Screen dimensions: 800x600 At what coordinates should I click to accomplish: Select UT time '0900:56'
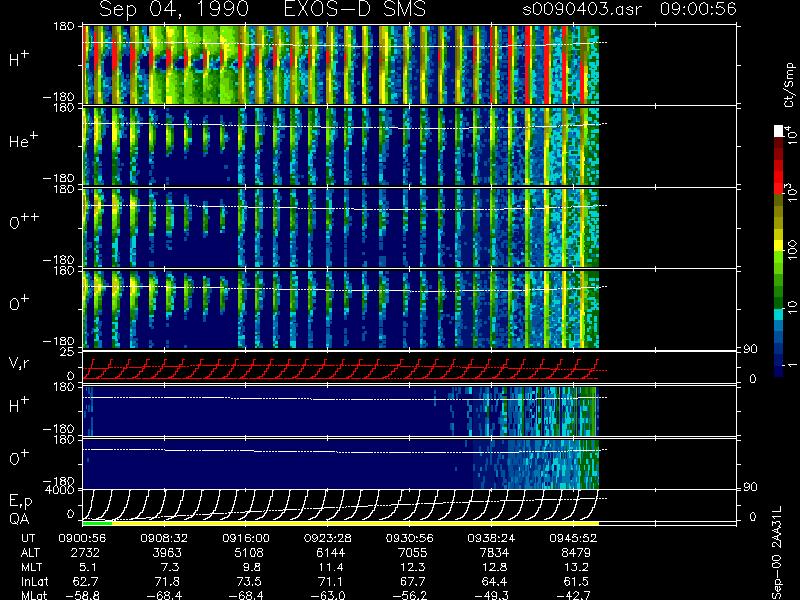tap(82, 538)
